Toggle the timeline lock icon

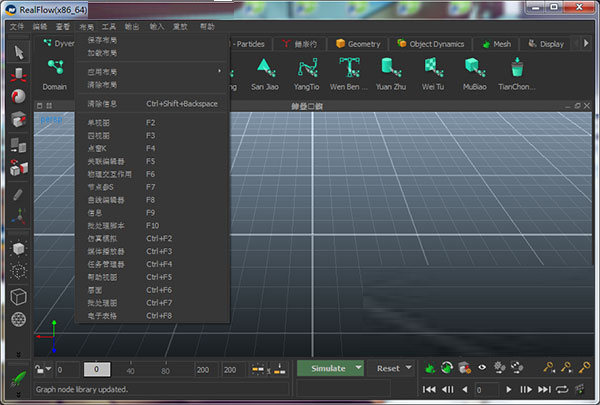click(x=39, y=369)
